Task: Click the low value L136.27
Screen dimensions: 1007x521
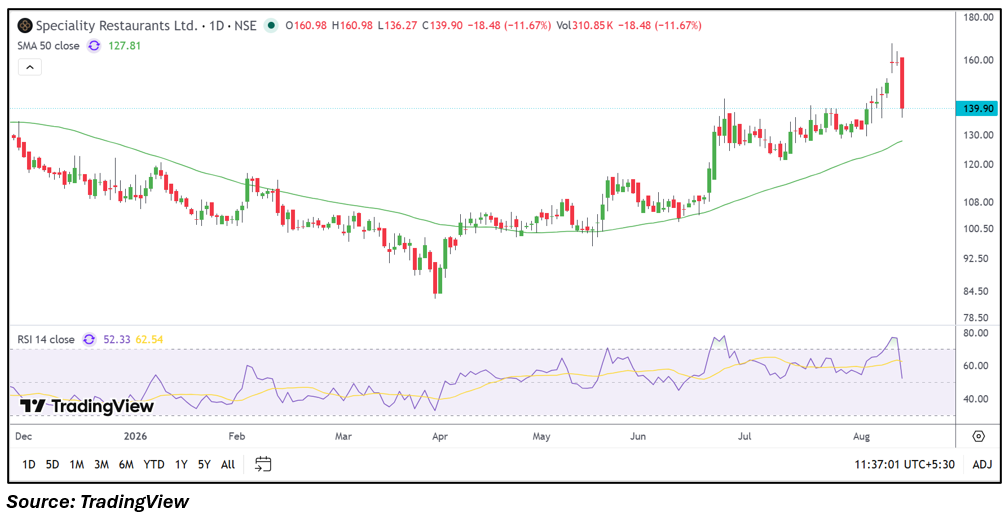Action: [x=399, y=26]
